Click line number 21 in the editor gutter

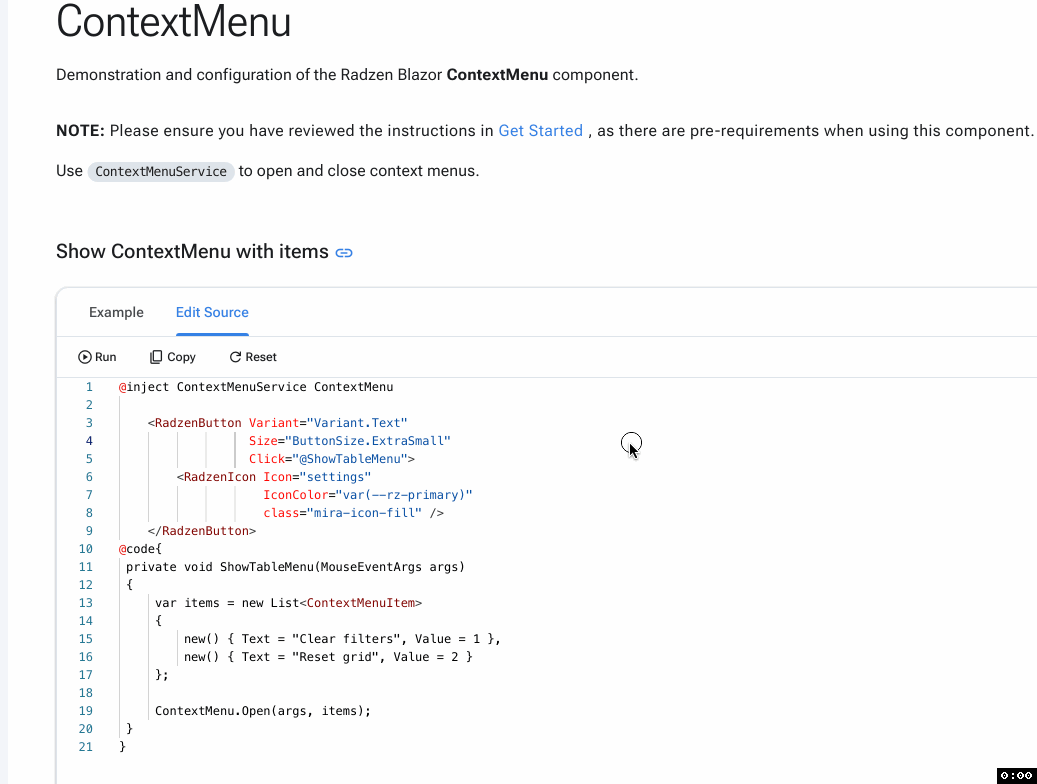pos(86,747)
